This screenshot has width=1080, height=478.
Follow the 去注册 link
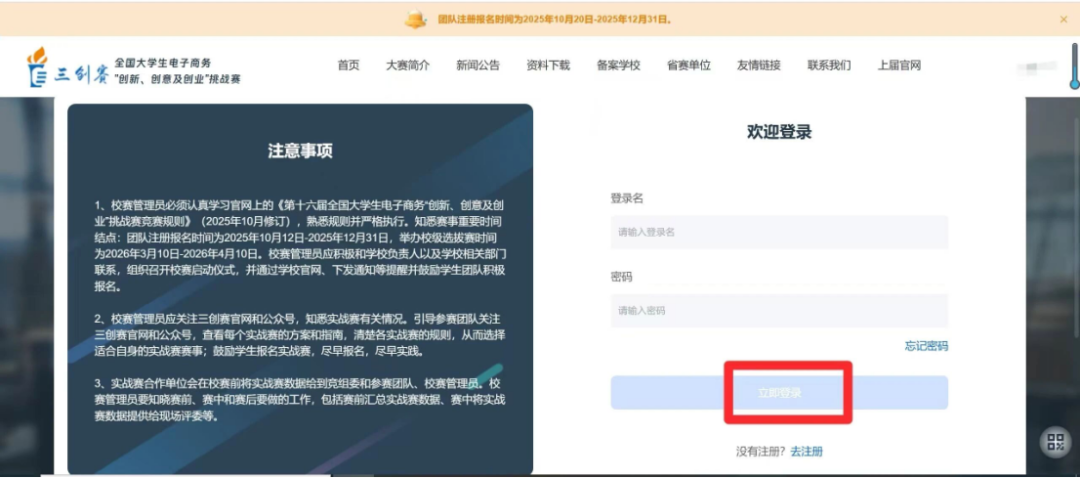coord(806,452)
